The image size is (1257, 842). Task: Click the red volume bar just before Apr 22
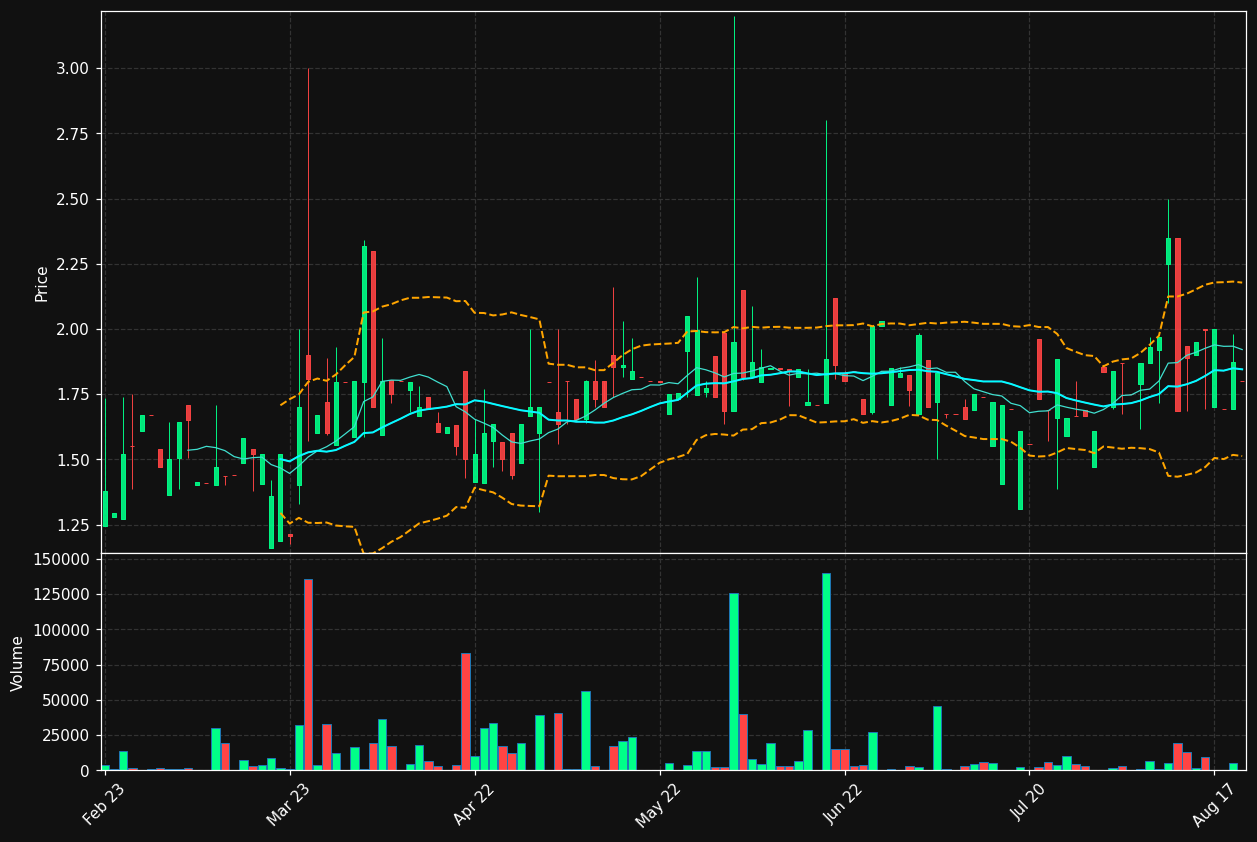466,712
